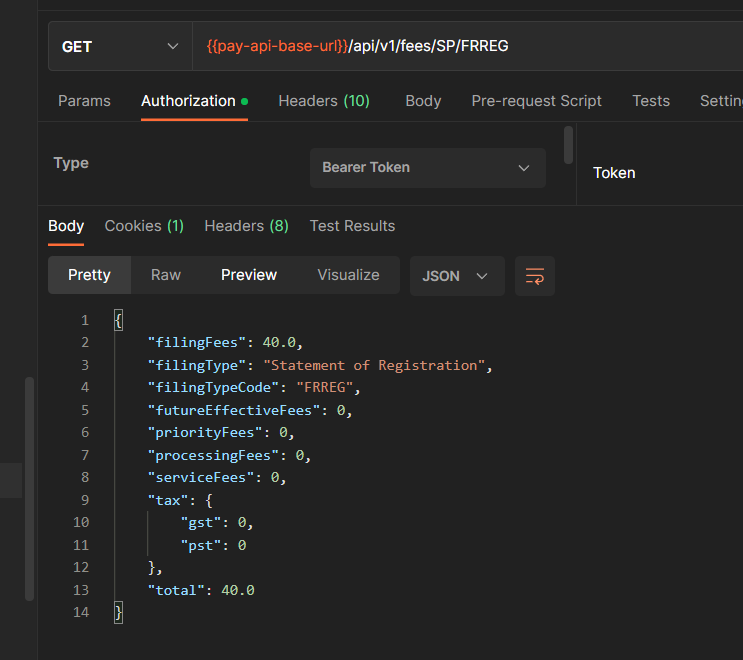Click the Type label in Authorization
Screen dimensions: 743x660
coord(71,163)
